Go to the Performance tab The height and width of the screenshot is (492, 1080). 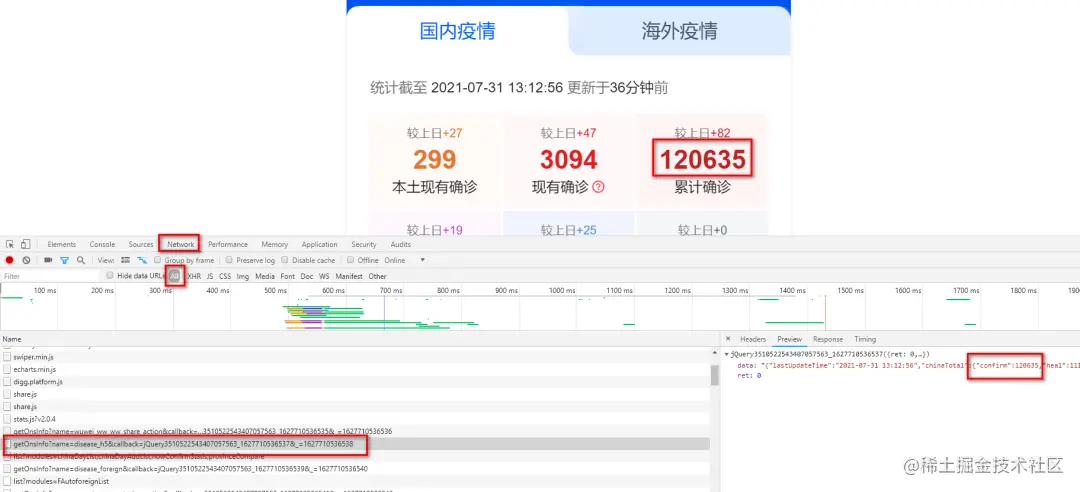point(228,245)
